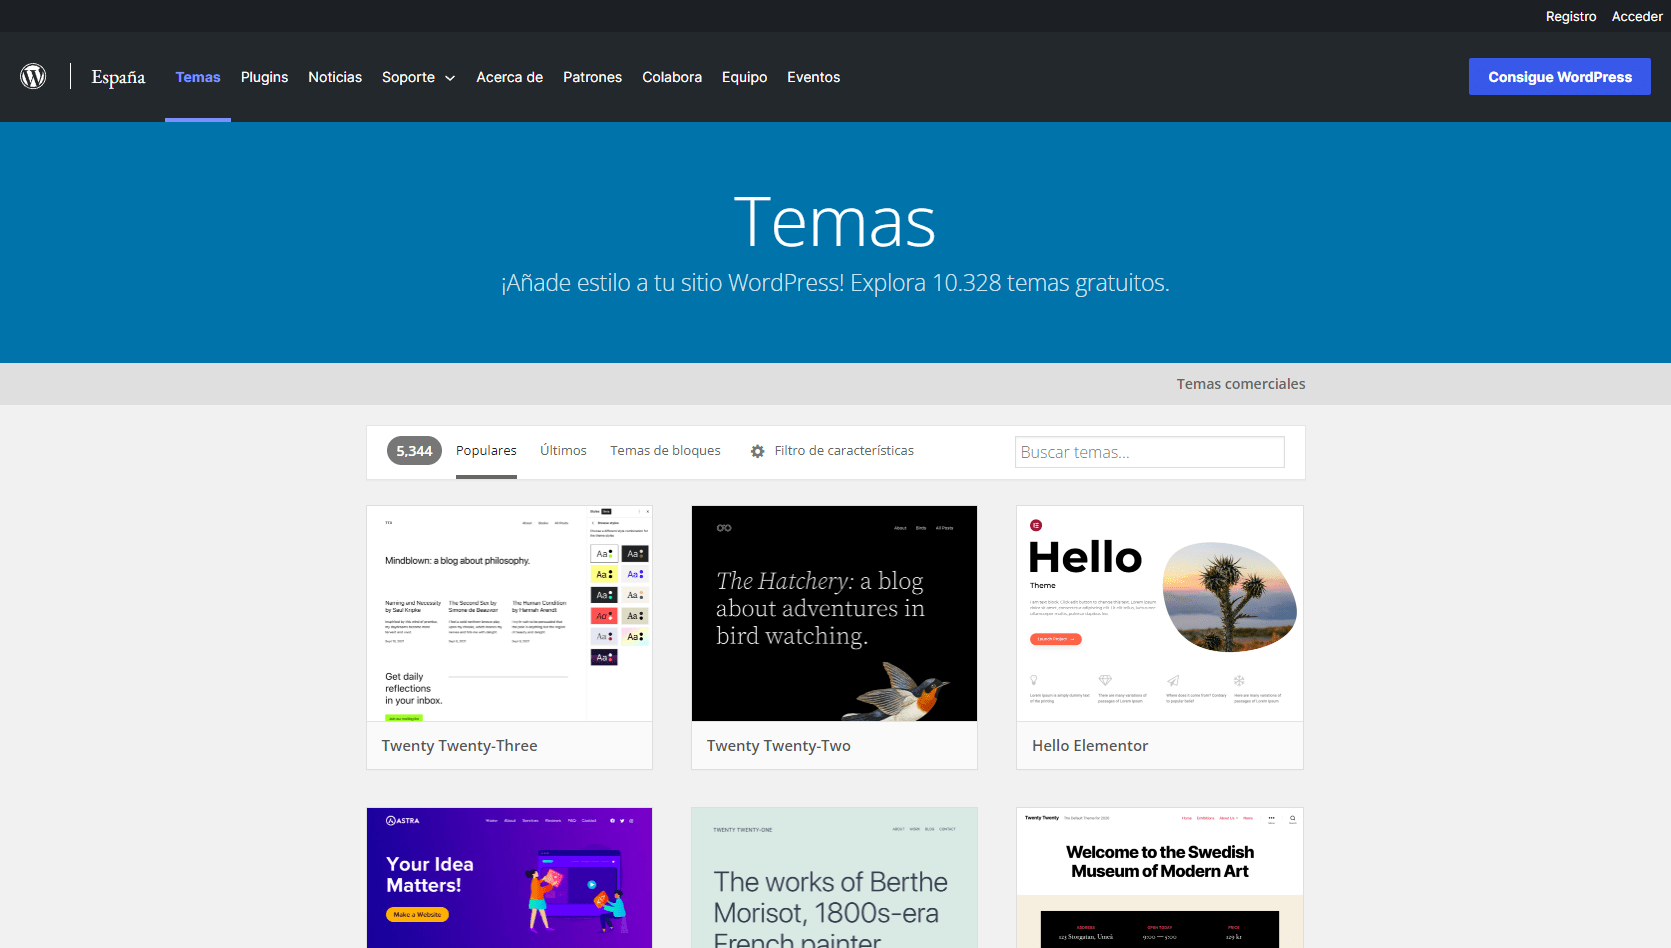This screenshot has width=1671, height=948.
Task: Open the Equipo menu item
Action: click(x=744, y=77)
